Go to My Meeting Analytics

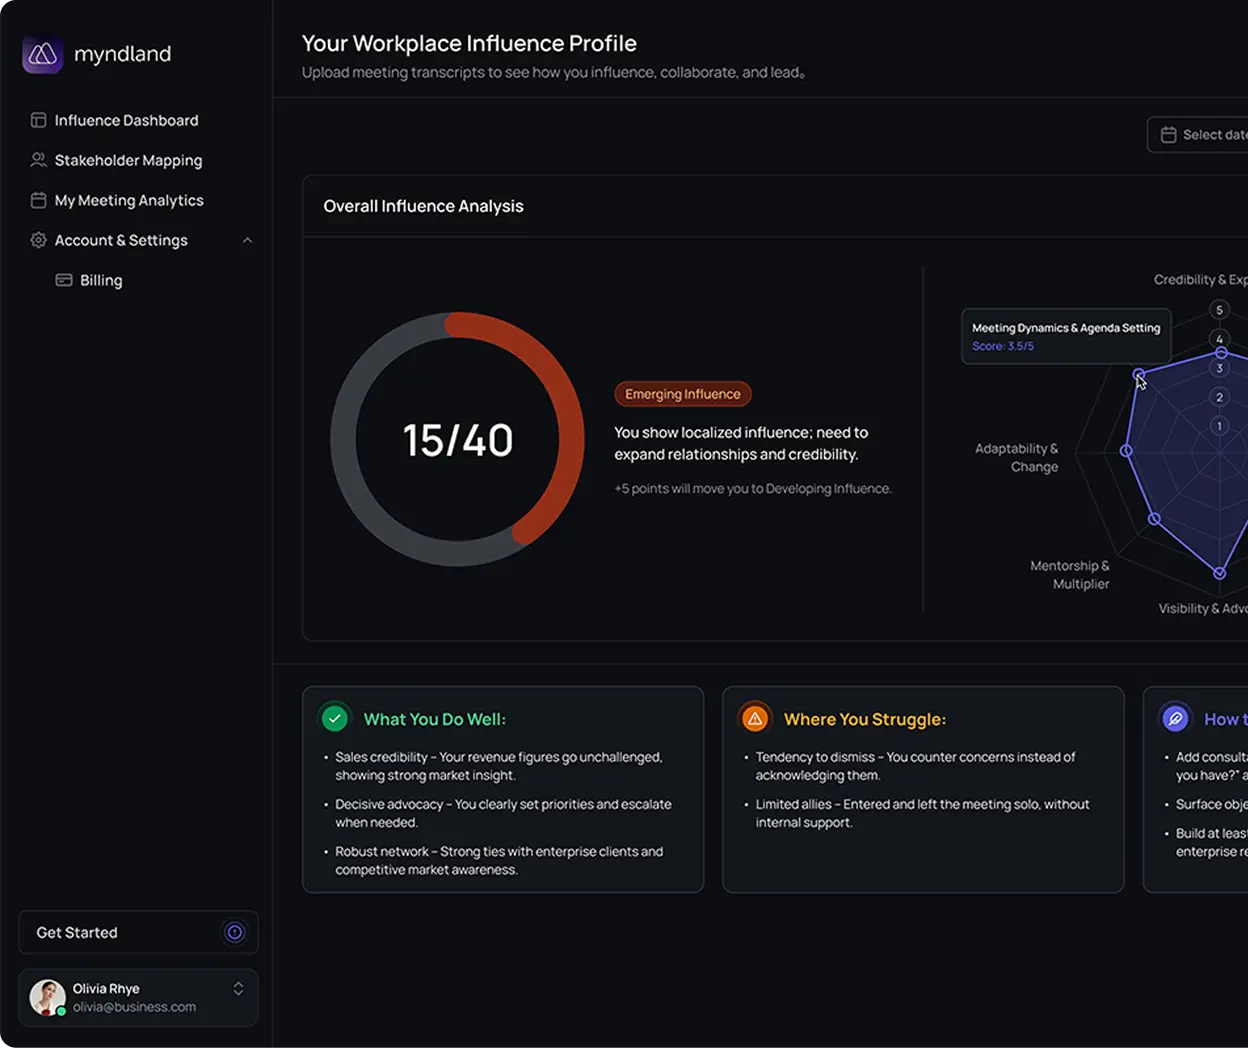tap(129, 200)
